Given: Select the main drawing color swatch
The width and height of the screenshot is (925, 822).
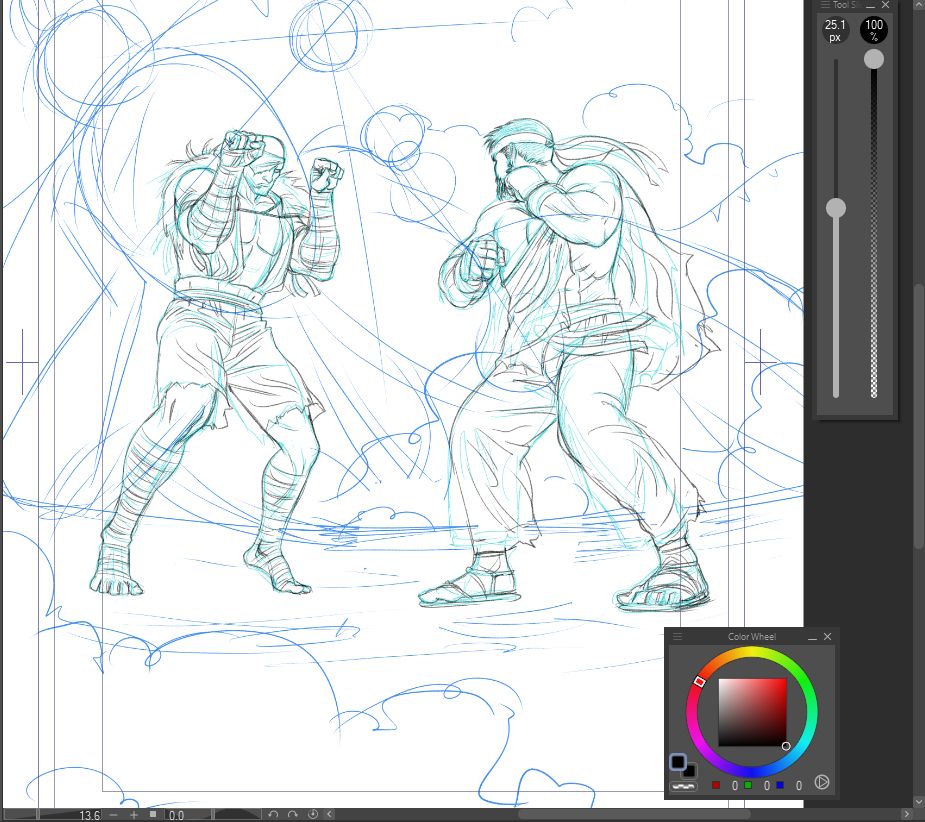Looking at the screenshot, I should 678,762.
